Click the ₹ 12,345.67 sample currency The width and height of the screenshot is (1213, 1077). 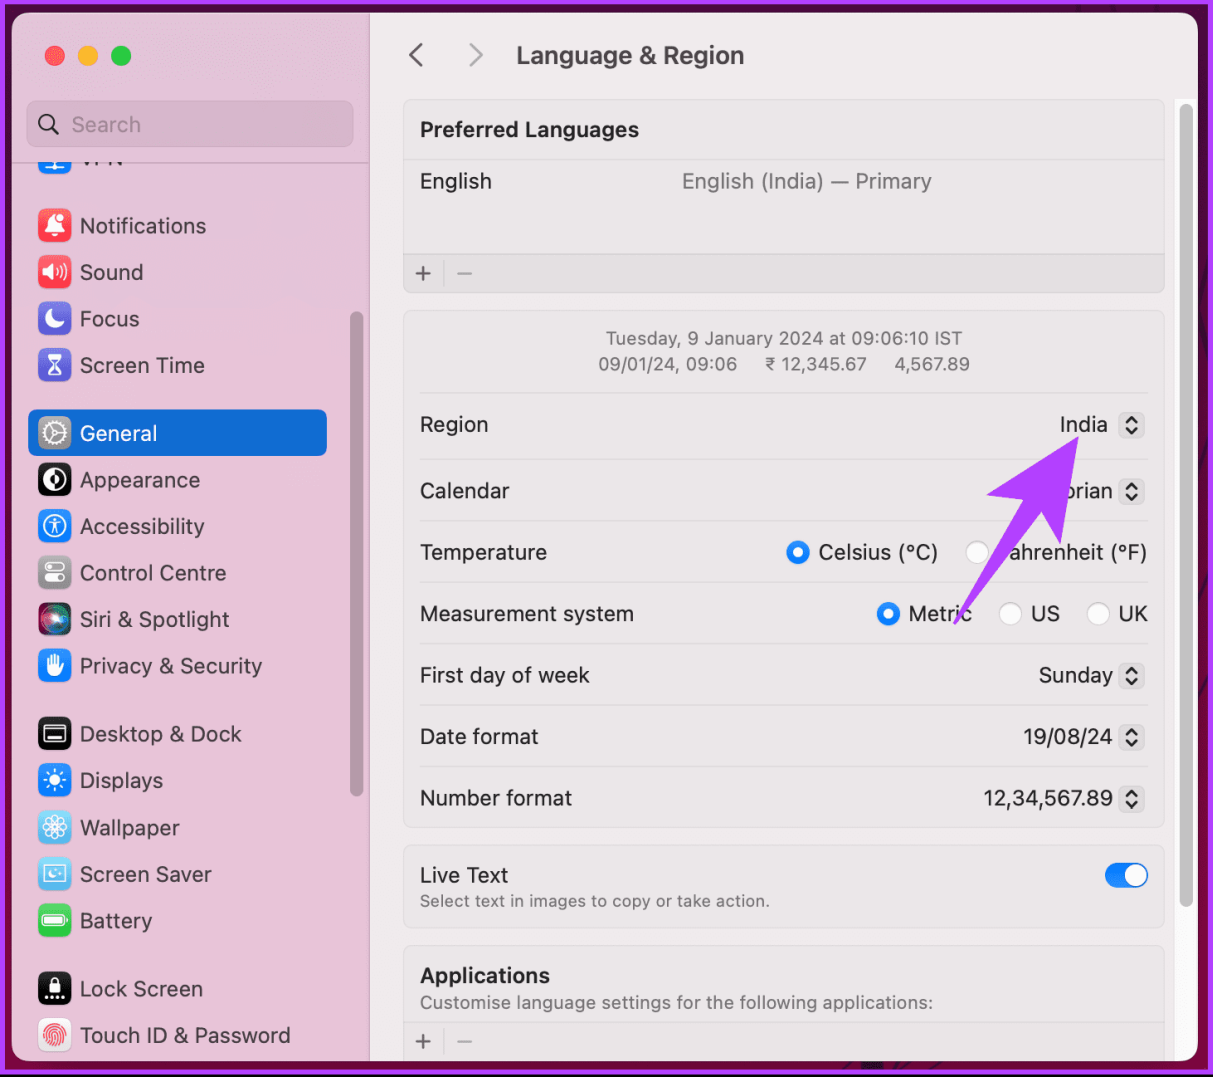[816, 364]
